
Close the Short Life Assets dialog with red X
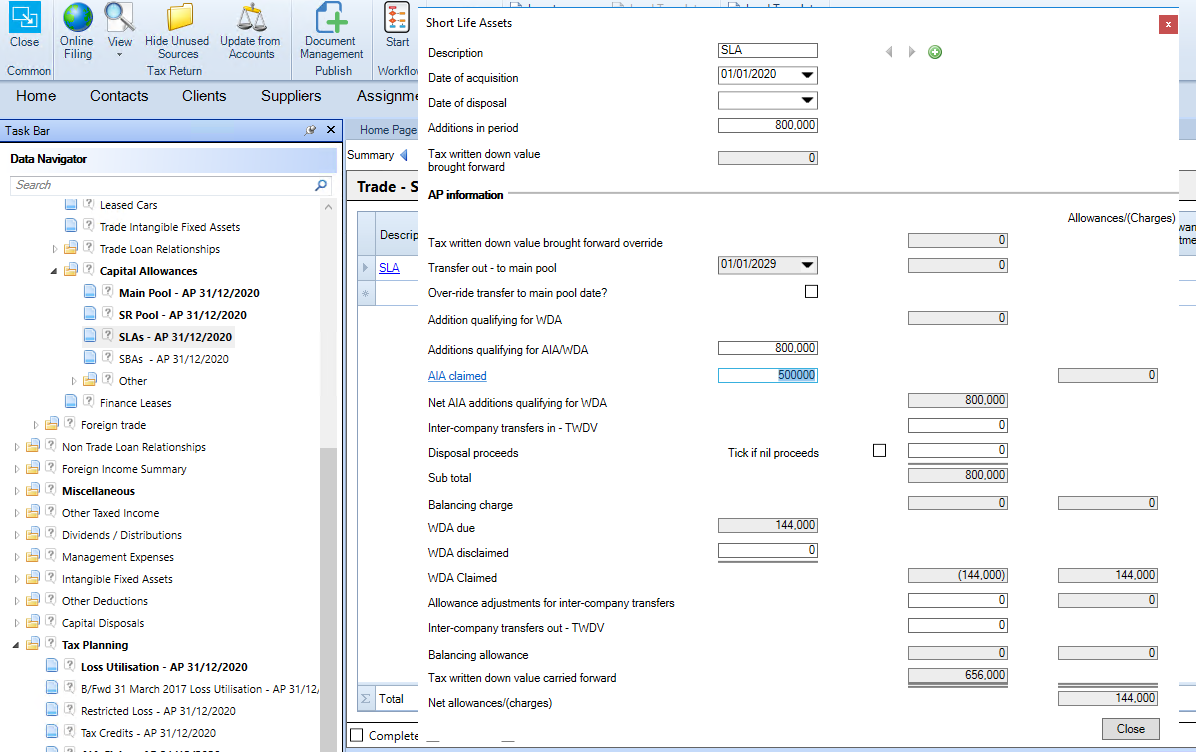point(1168,24)
